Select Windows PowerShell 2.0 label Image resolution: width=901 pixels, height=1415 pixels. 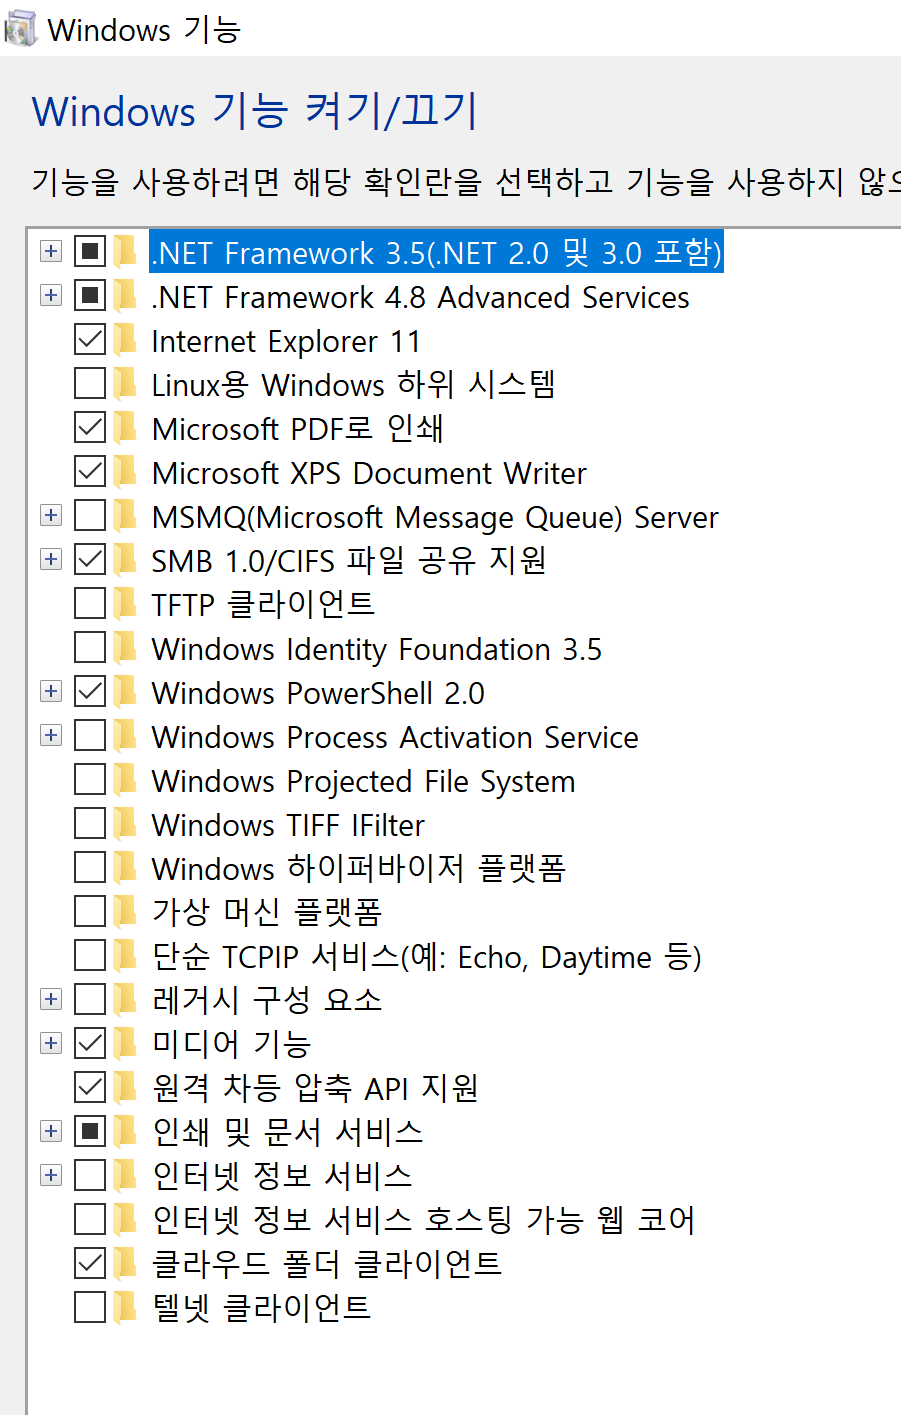coord(318,692)
